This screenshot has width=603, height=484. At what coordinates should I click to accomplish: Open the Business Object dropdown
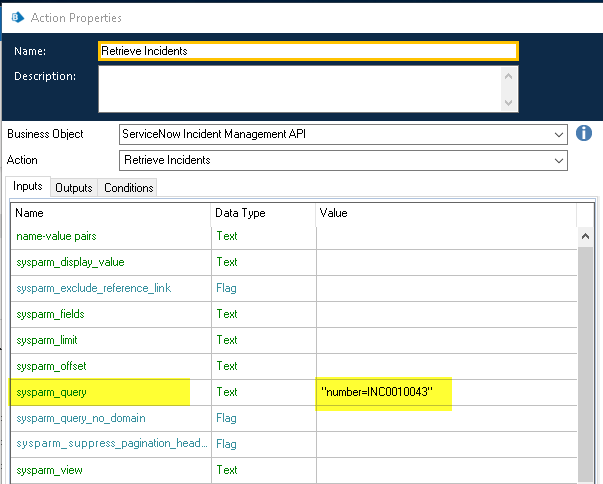pos(558,134)
